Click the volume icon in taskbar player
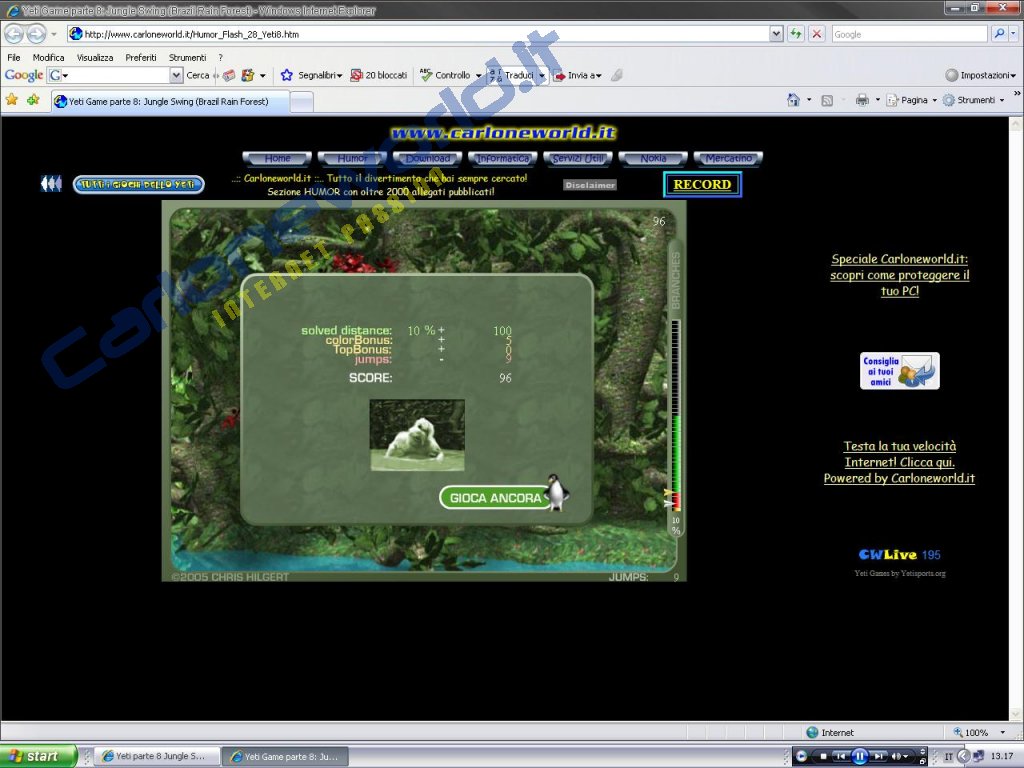The image size is (1024, 768). 896,756
